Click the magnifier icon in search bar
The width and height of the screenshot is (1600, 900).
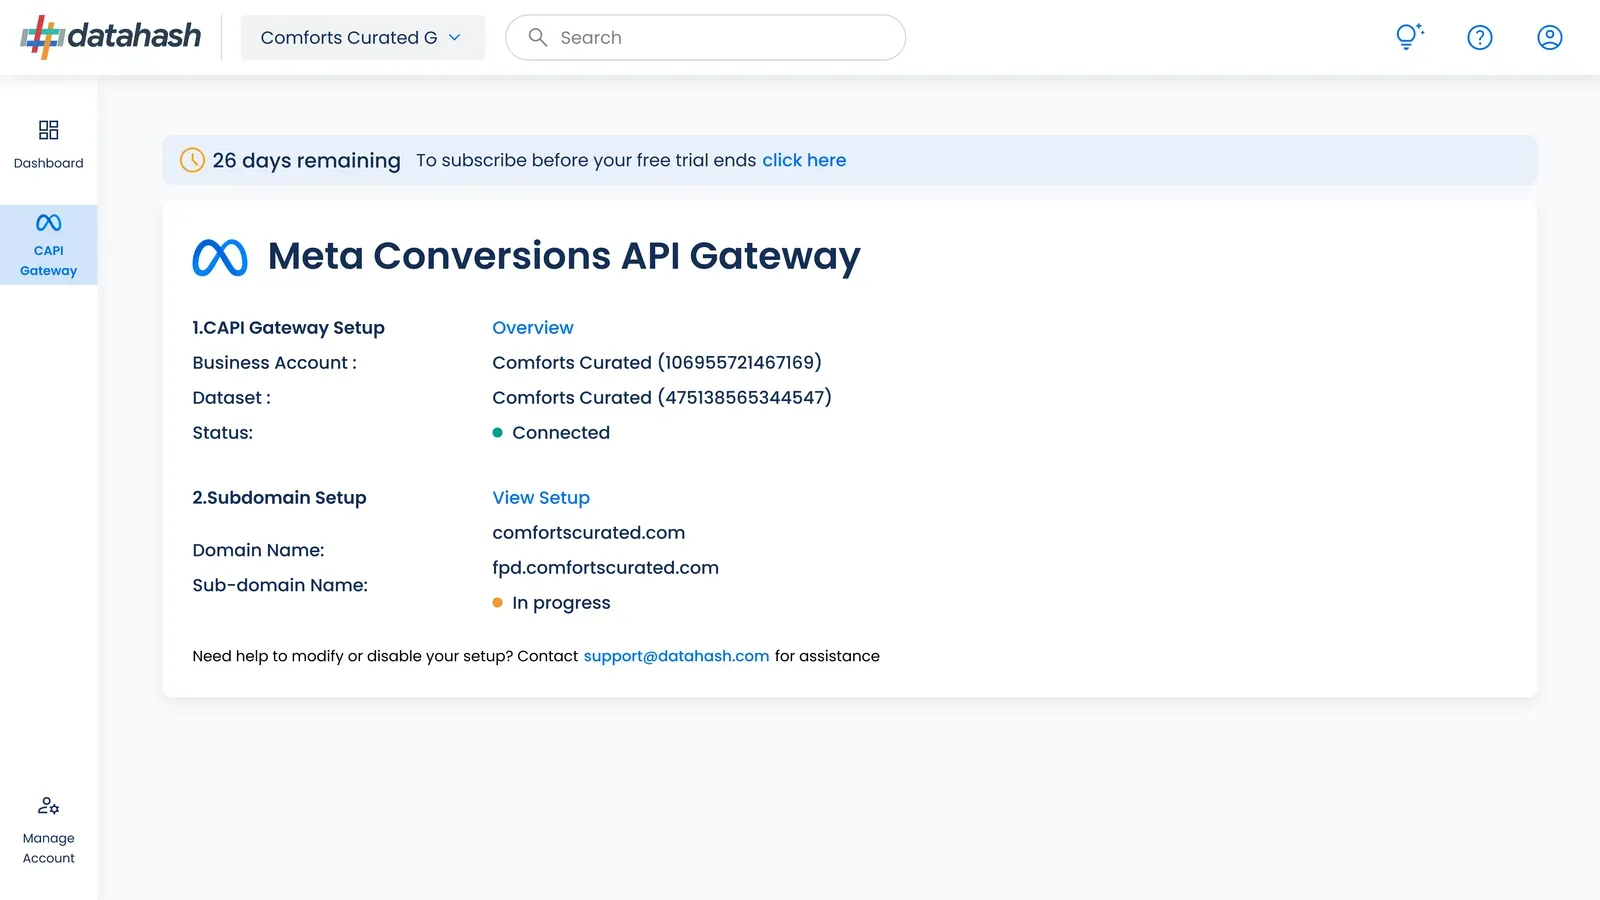tap(537, 37)
